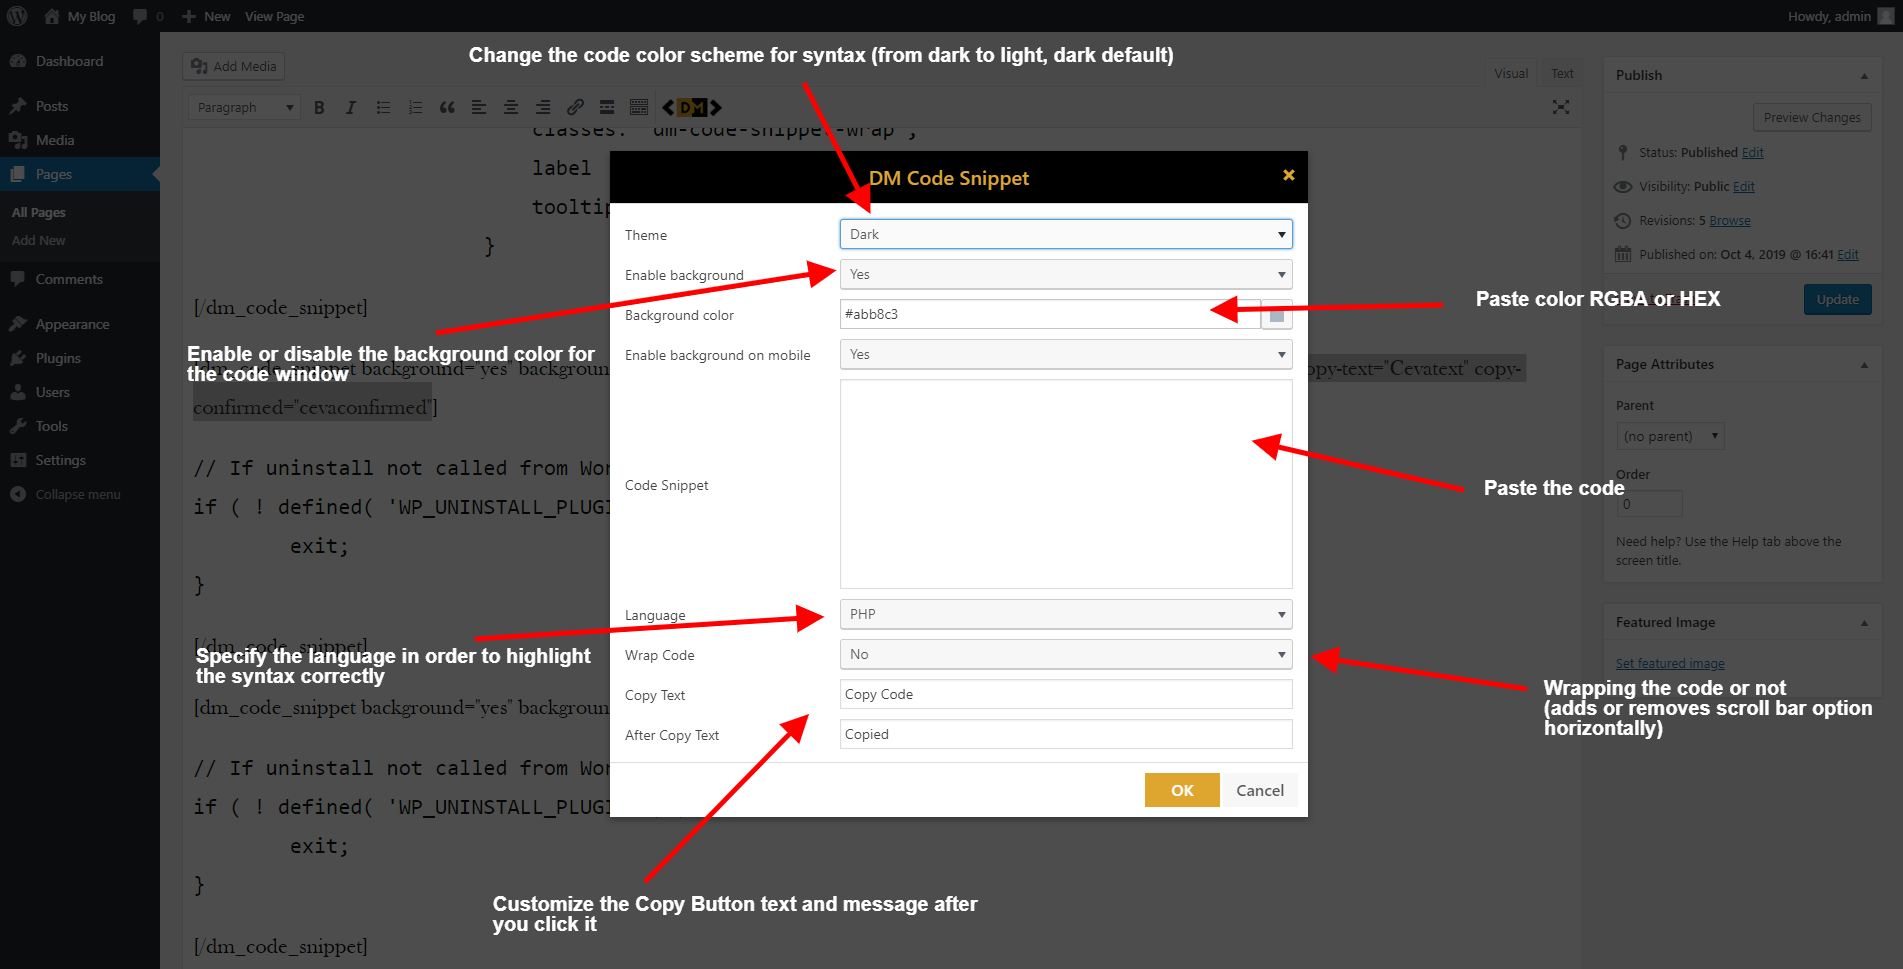Viewport: 1903px width, 969px height.
Task: Switch to the Text editor tab
Action: point(1562,73)
